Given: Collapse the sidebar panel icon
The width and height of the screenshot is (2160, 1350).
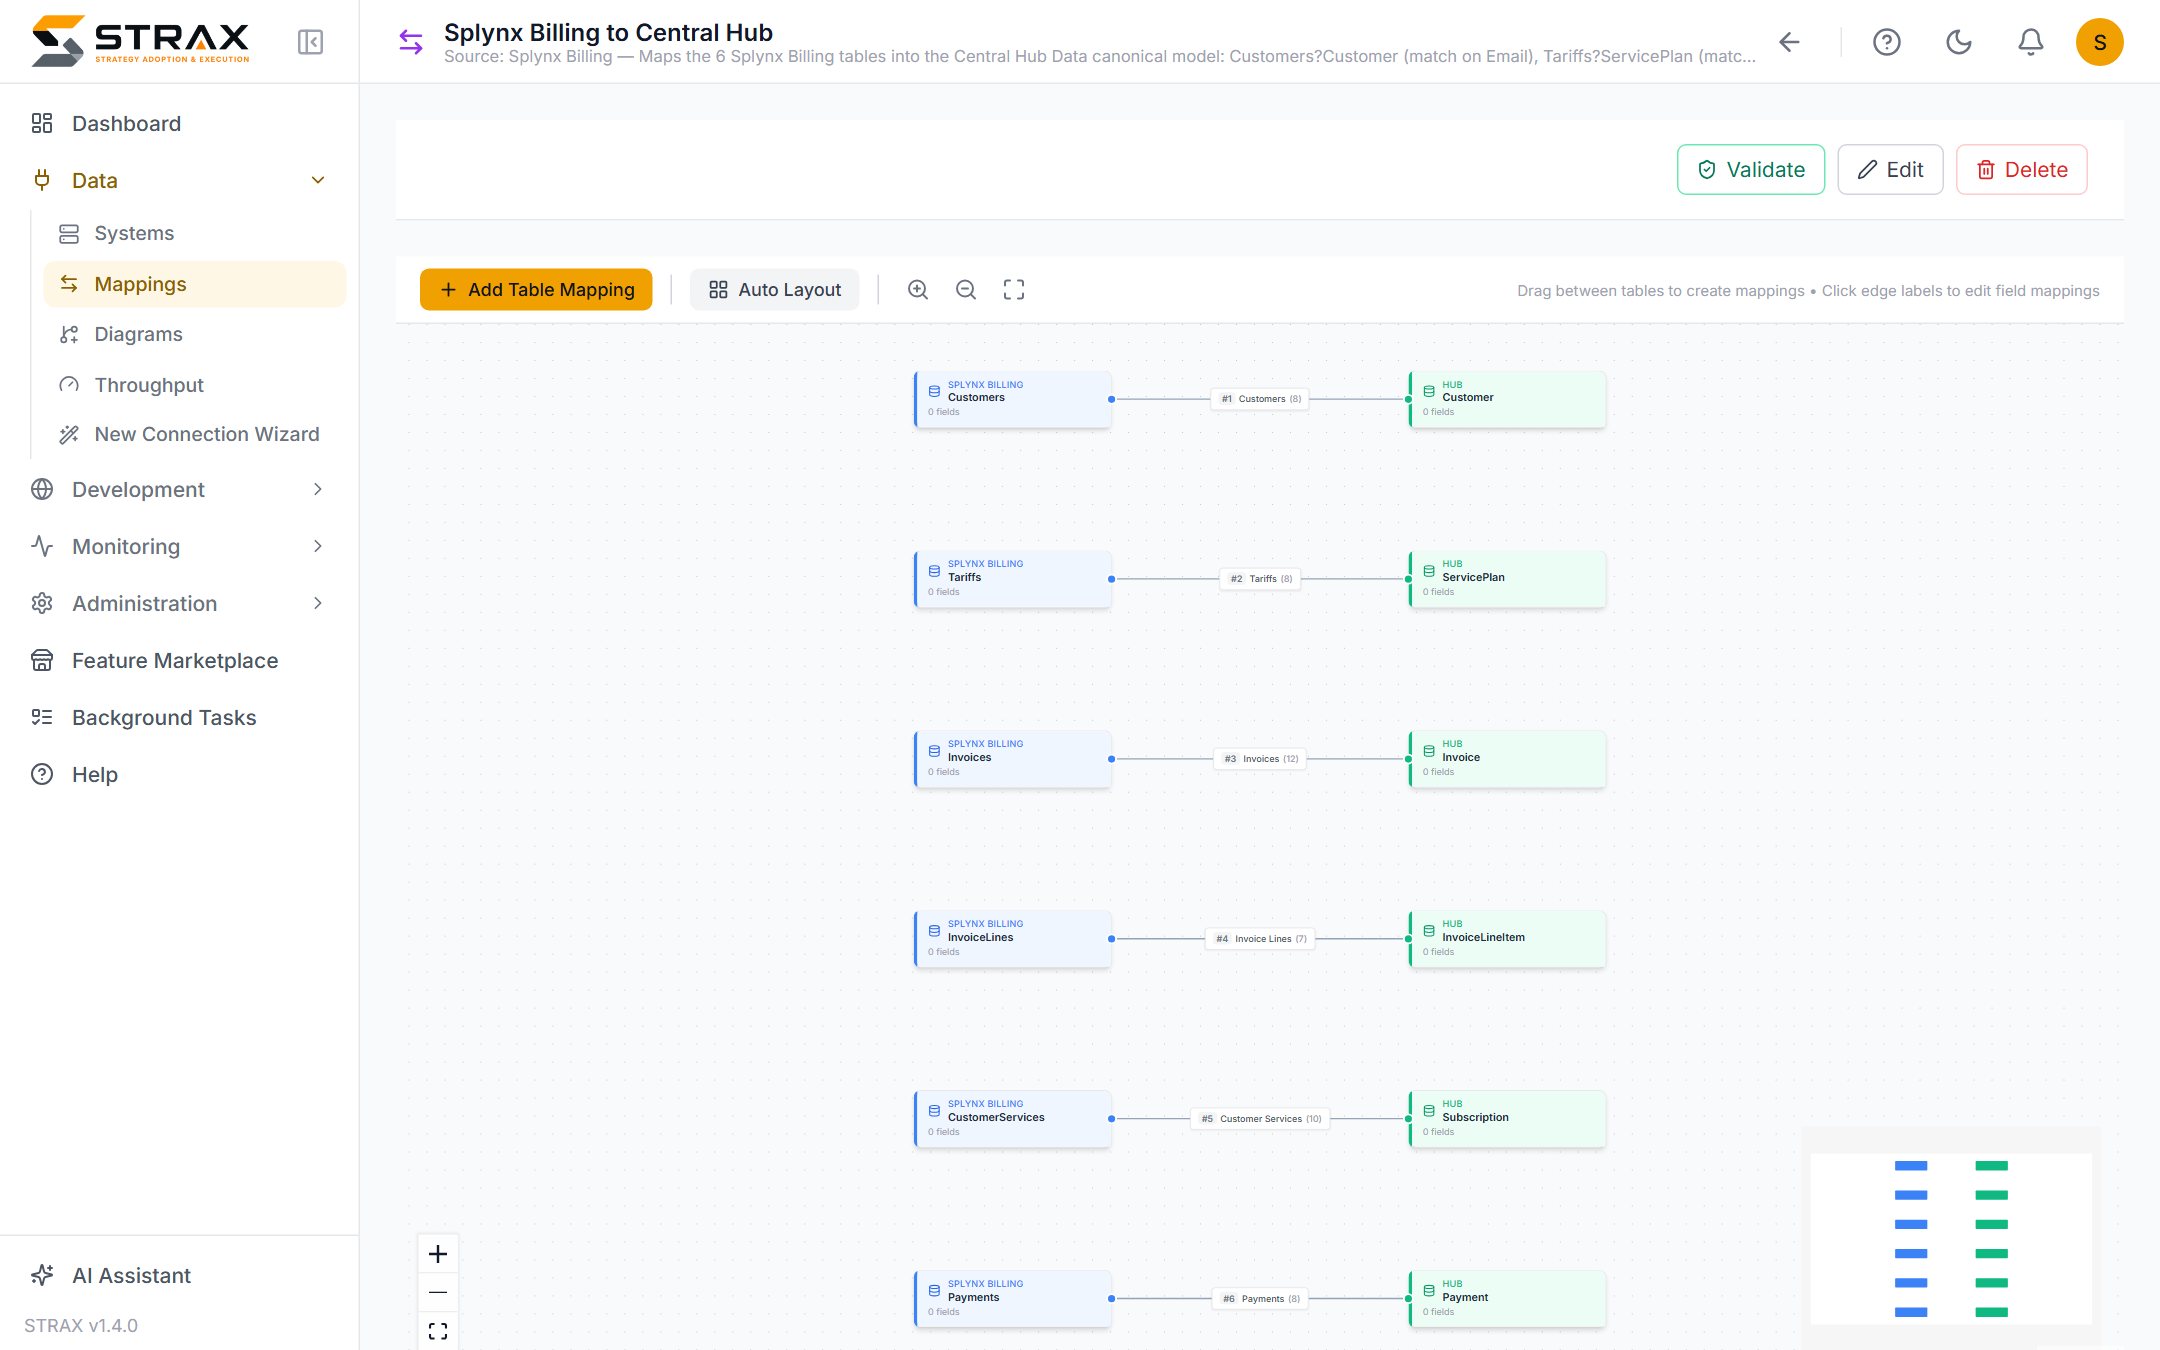Looking at the screenshot, I should click(x=310, y=42).
